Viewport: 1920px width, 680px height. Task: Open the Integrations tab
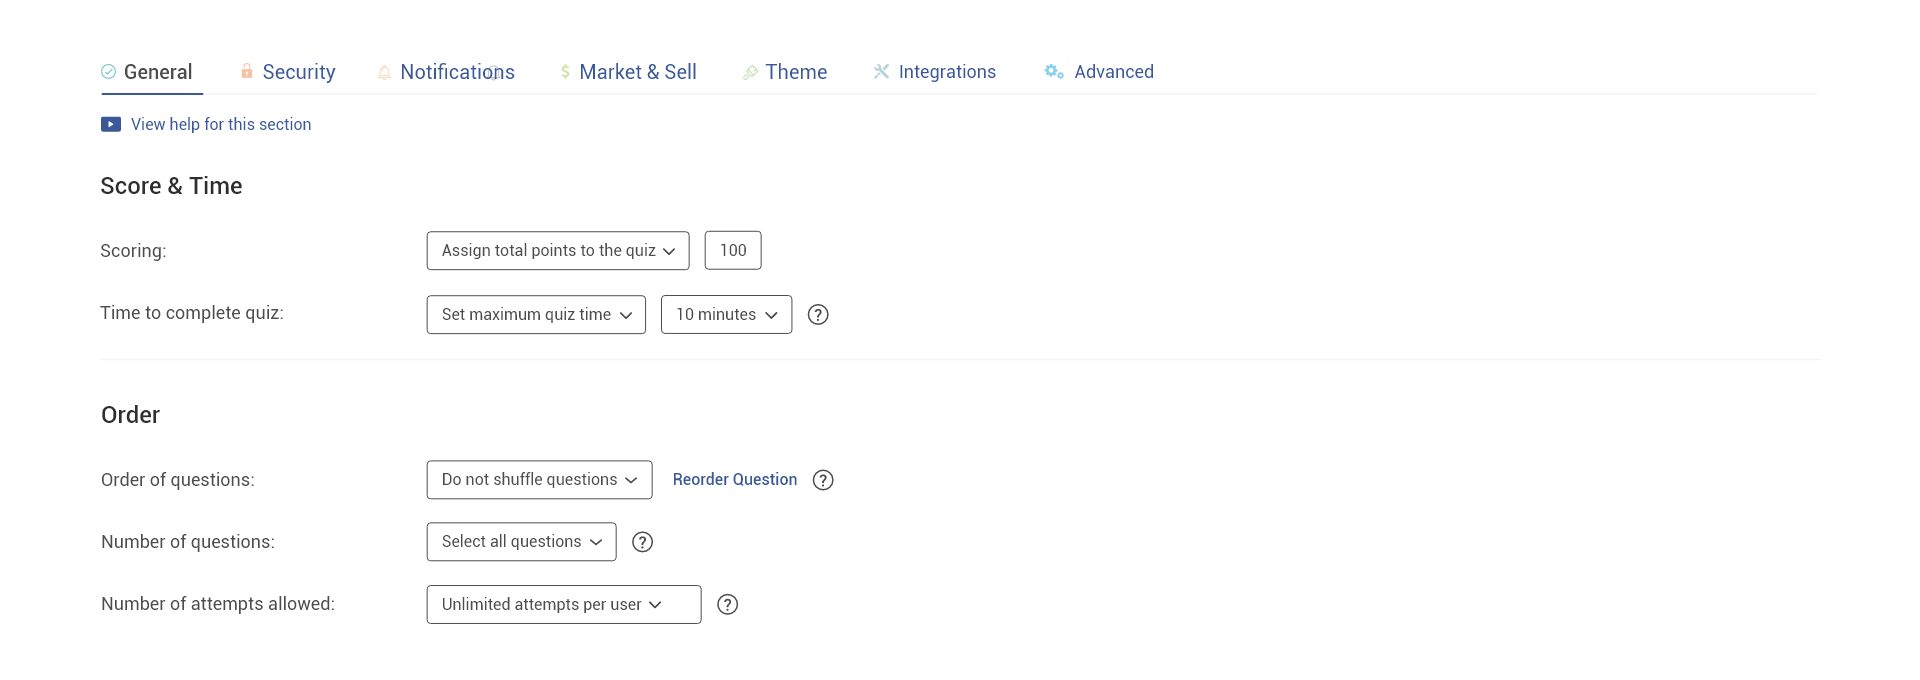(x=946, y=72)
